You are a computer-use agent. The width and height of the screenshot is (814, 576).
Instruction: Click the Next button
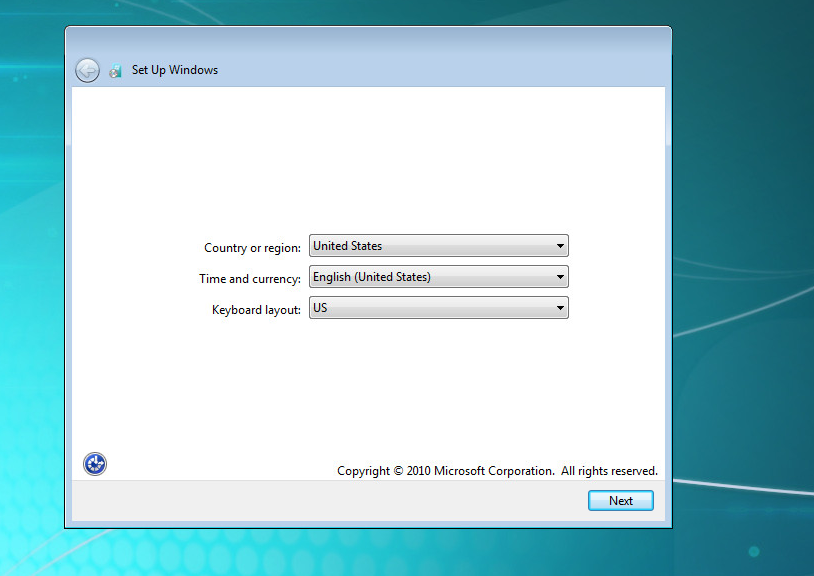[621, 501]
